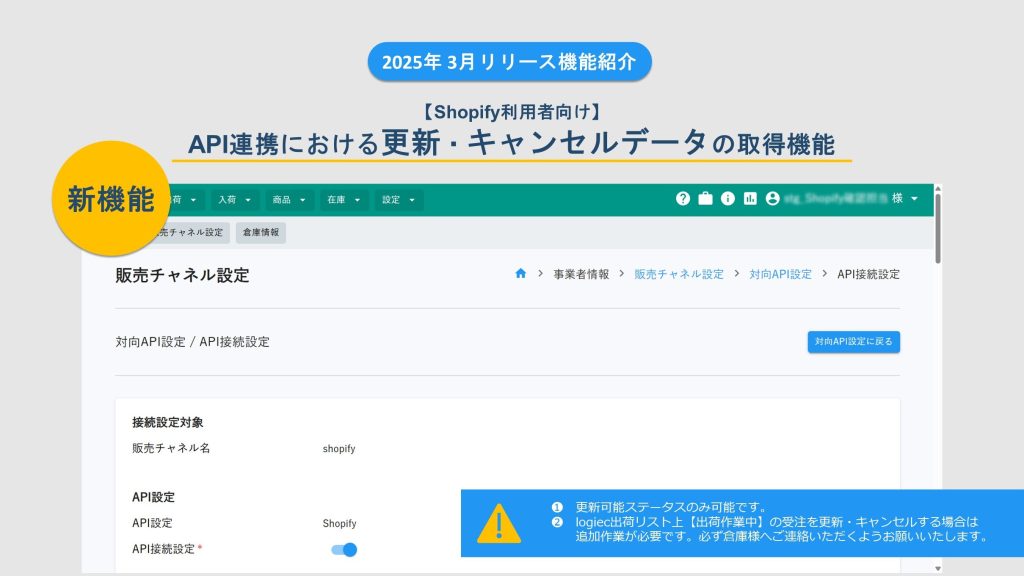Expand the 入荷 menu
Screen dimensions: 1024x576
click(234, 200)
